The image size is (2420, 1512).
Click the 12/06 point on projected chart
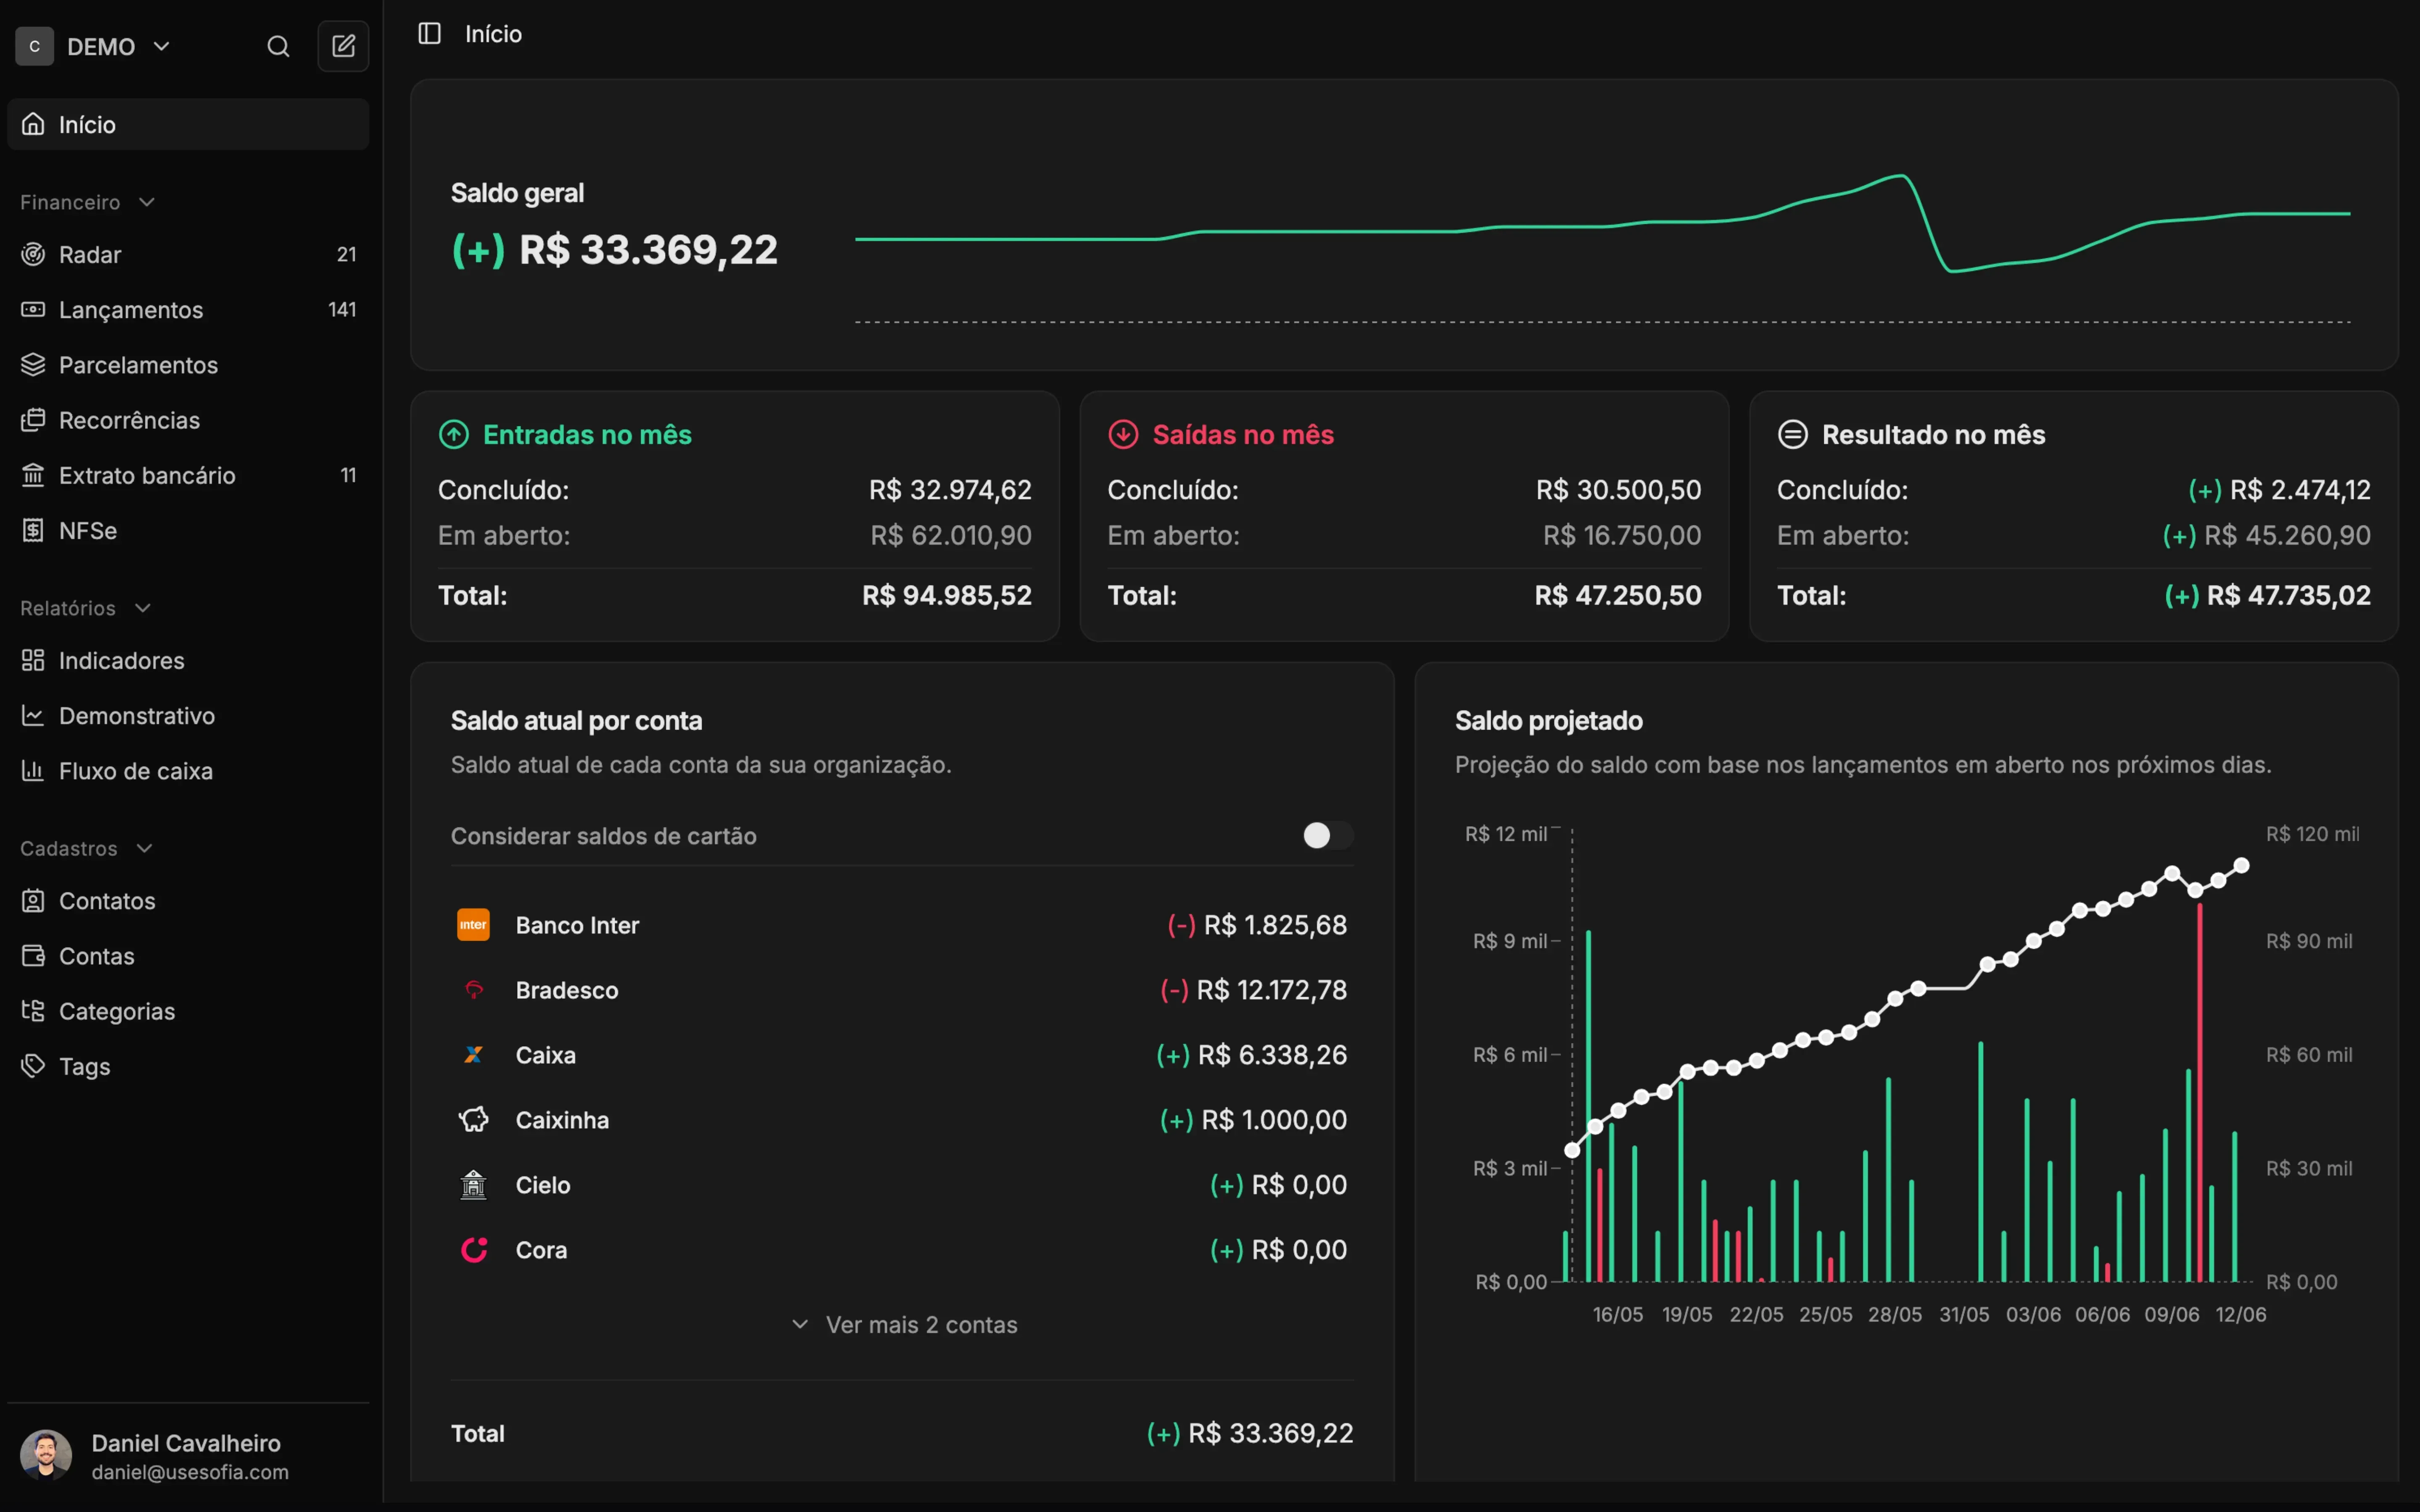pyautogui.click(x=2241, y=865)
